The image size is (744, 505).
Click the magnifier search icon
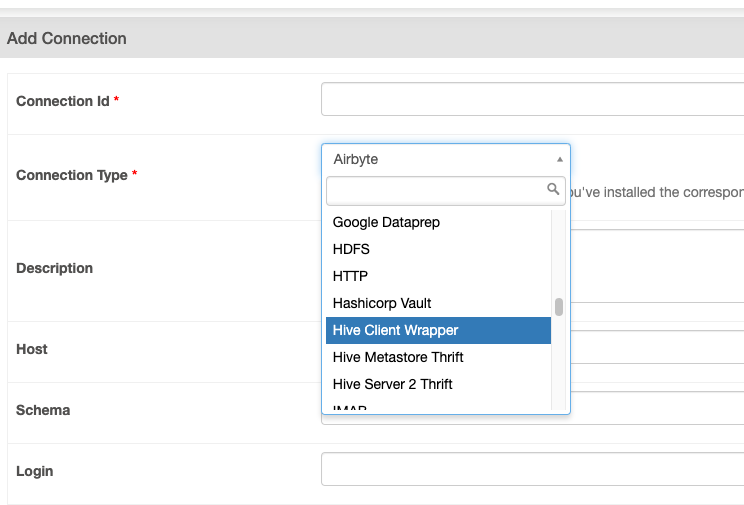click(553, 189)
